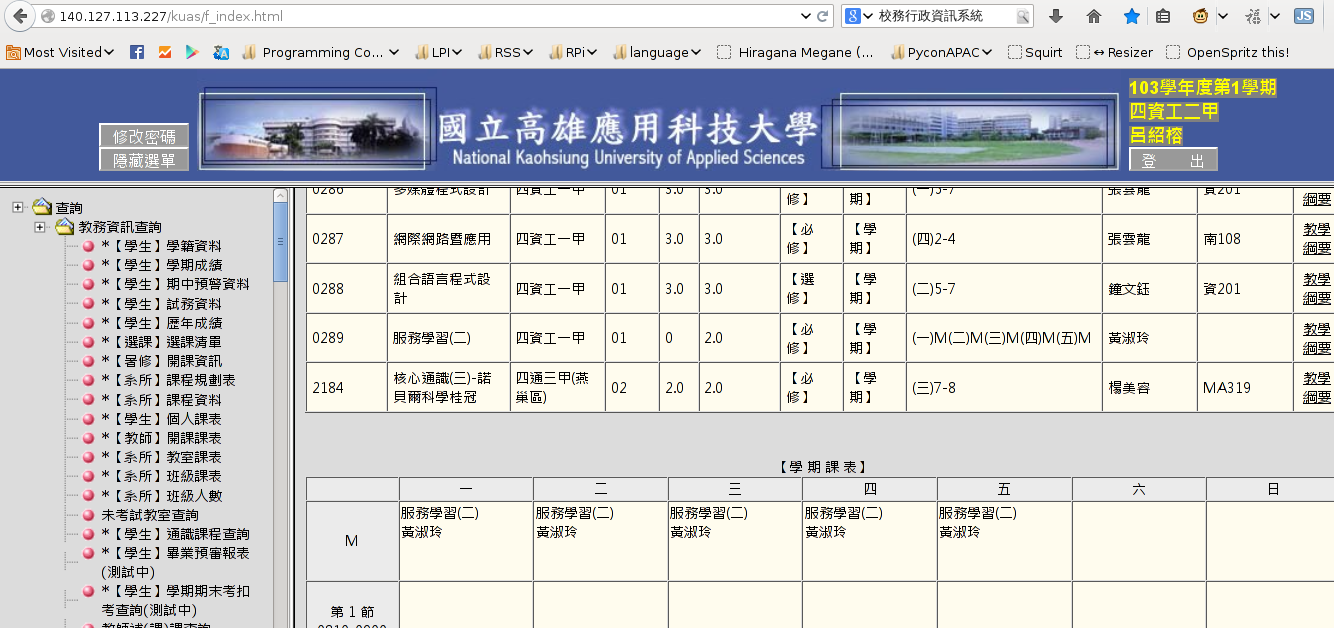The height and width of the screenshot is (628, 1334).
Task: Bookmark this page with the star icon
Action: 1132,16
